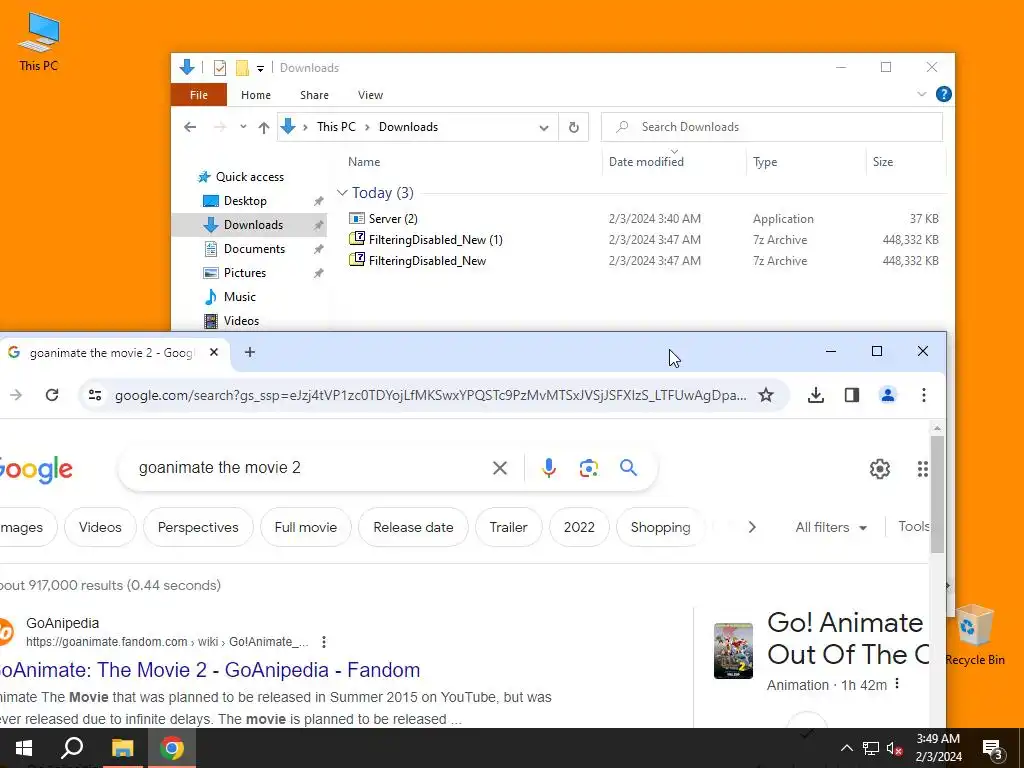Open Google Lens image search
Image resolution: width=1024 pixels, height=768 pixels.
588,468
